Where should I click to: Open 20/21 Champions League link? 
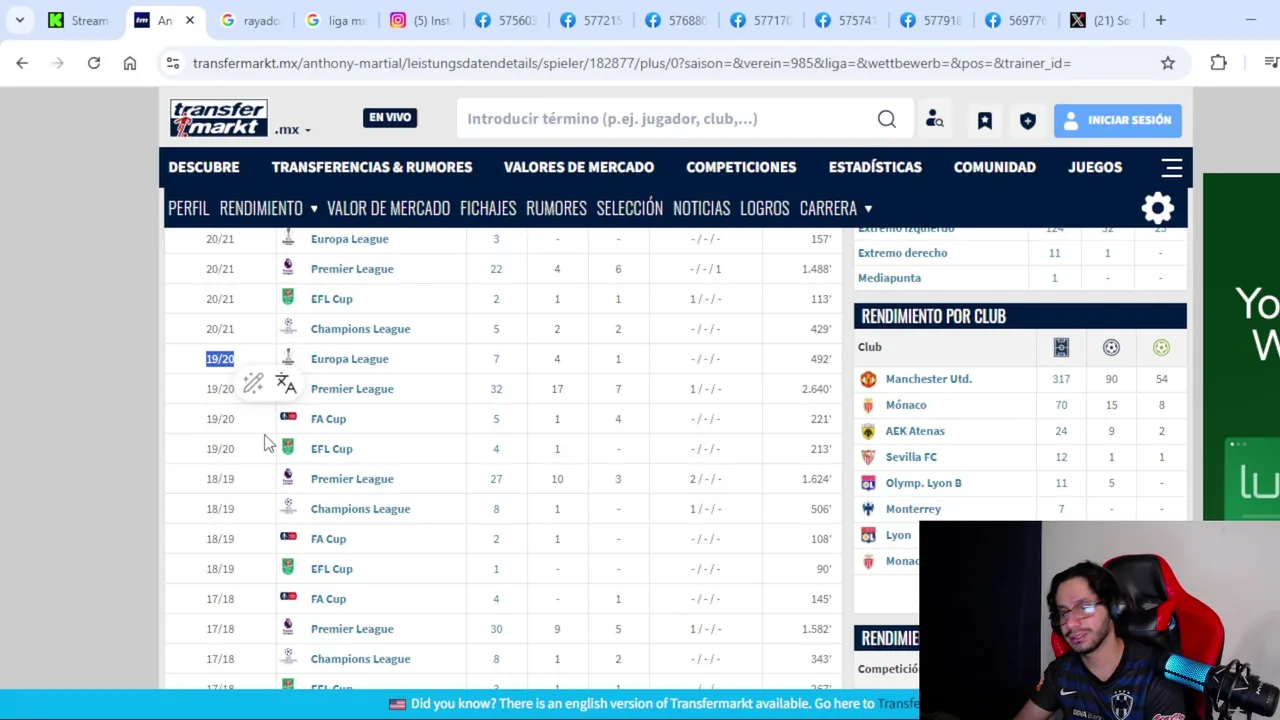pyautogui.click(x=360, y=329)
